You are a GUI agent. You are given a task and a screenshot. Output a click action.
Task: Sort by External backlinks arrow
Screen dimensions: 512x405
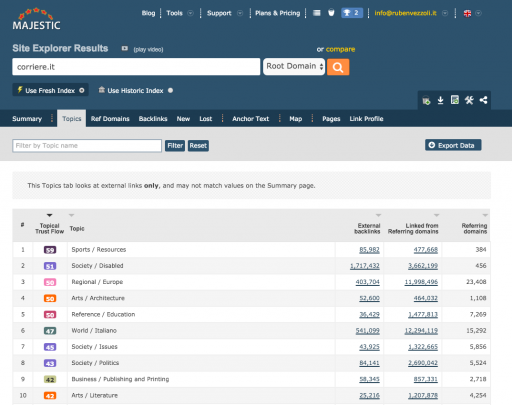tap(378, 215)
